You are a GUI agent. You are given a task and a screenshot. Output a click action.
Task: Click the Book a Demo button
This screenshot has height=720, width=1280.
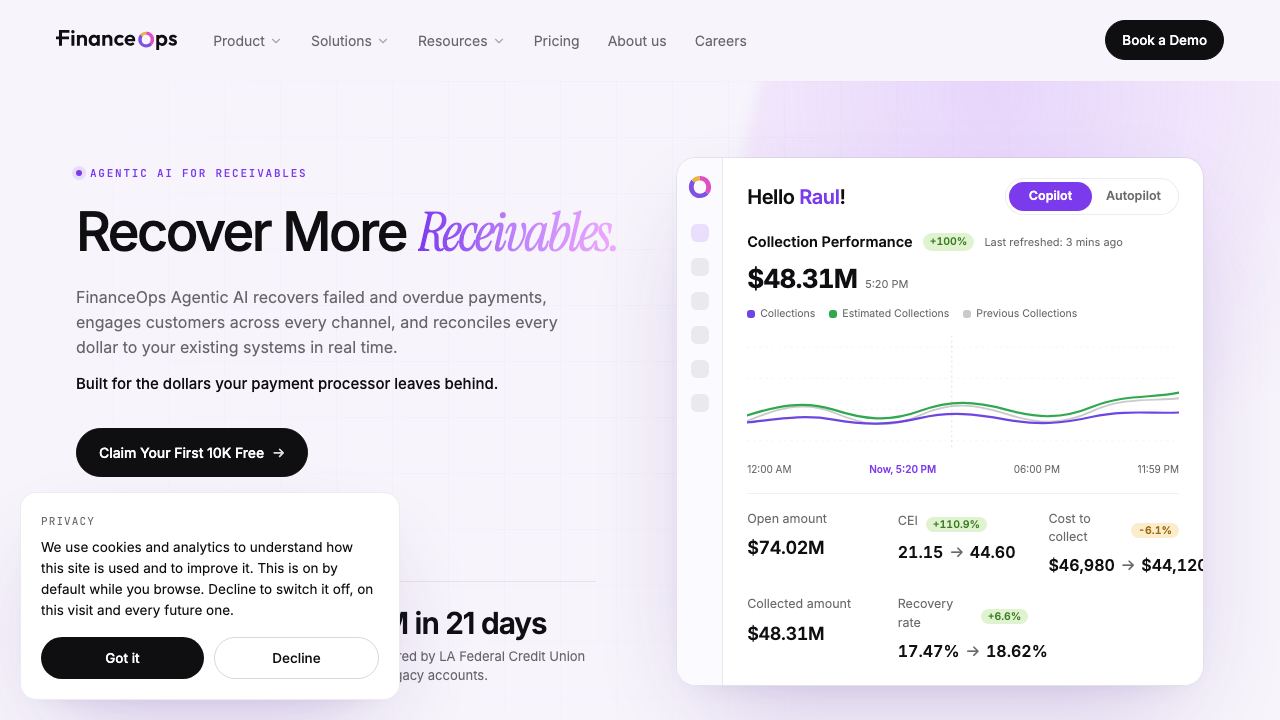1164,40
